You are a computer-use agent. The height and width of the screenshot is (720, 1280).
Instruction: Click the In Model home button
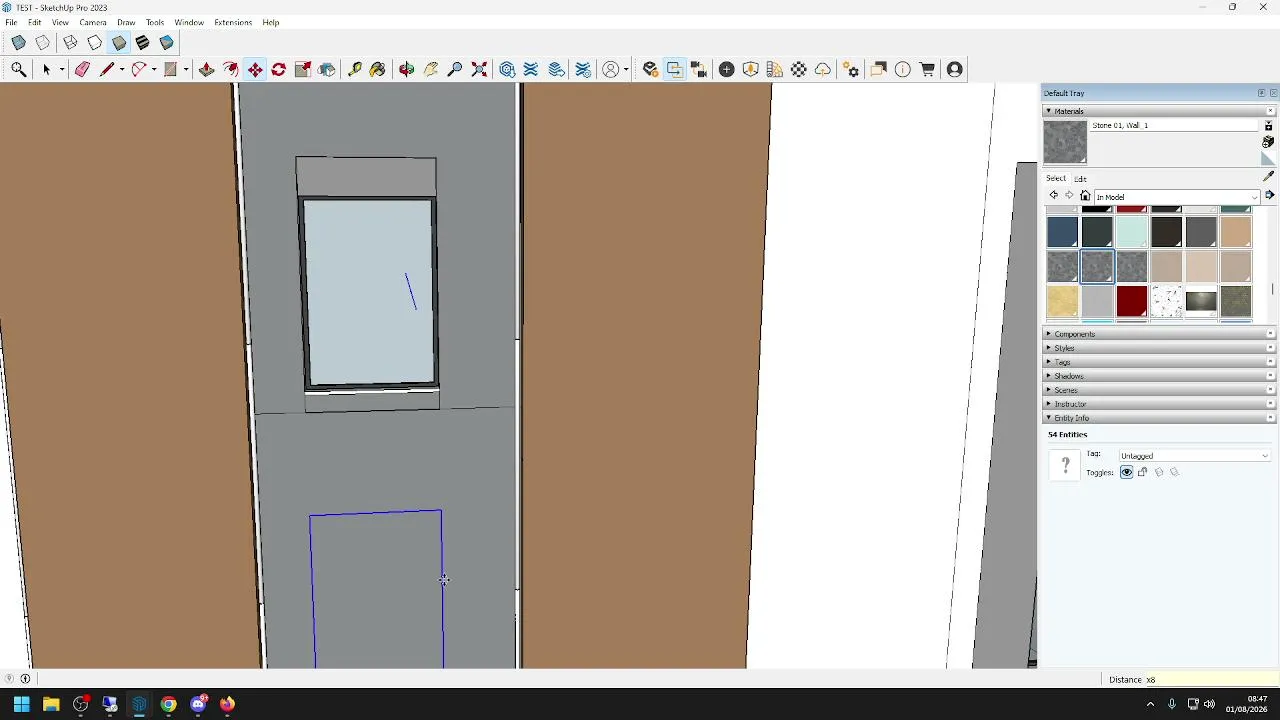point(1085,196)
